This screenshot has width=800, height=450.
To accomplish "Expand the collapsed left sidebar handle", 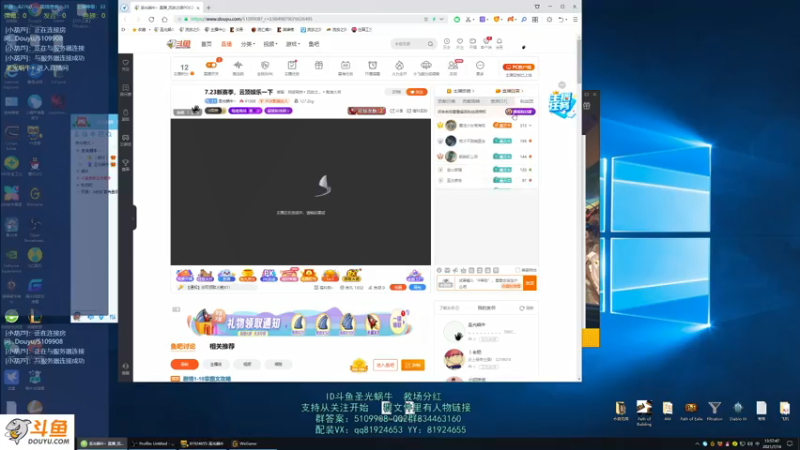I will pyautogui.click(x=134, y=218).
